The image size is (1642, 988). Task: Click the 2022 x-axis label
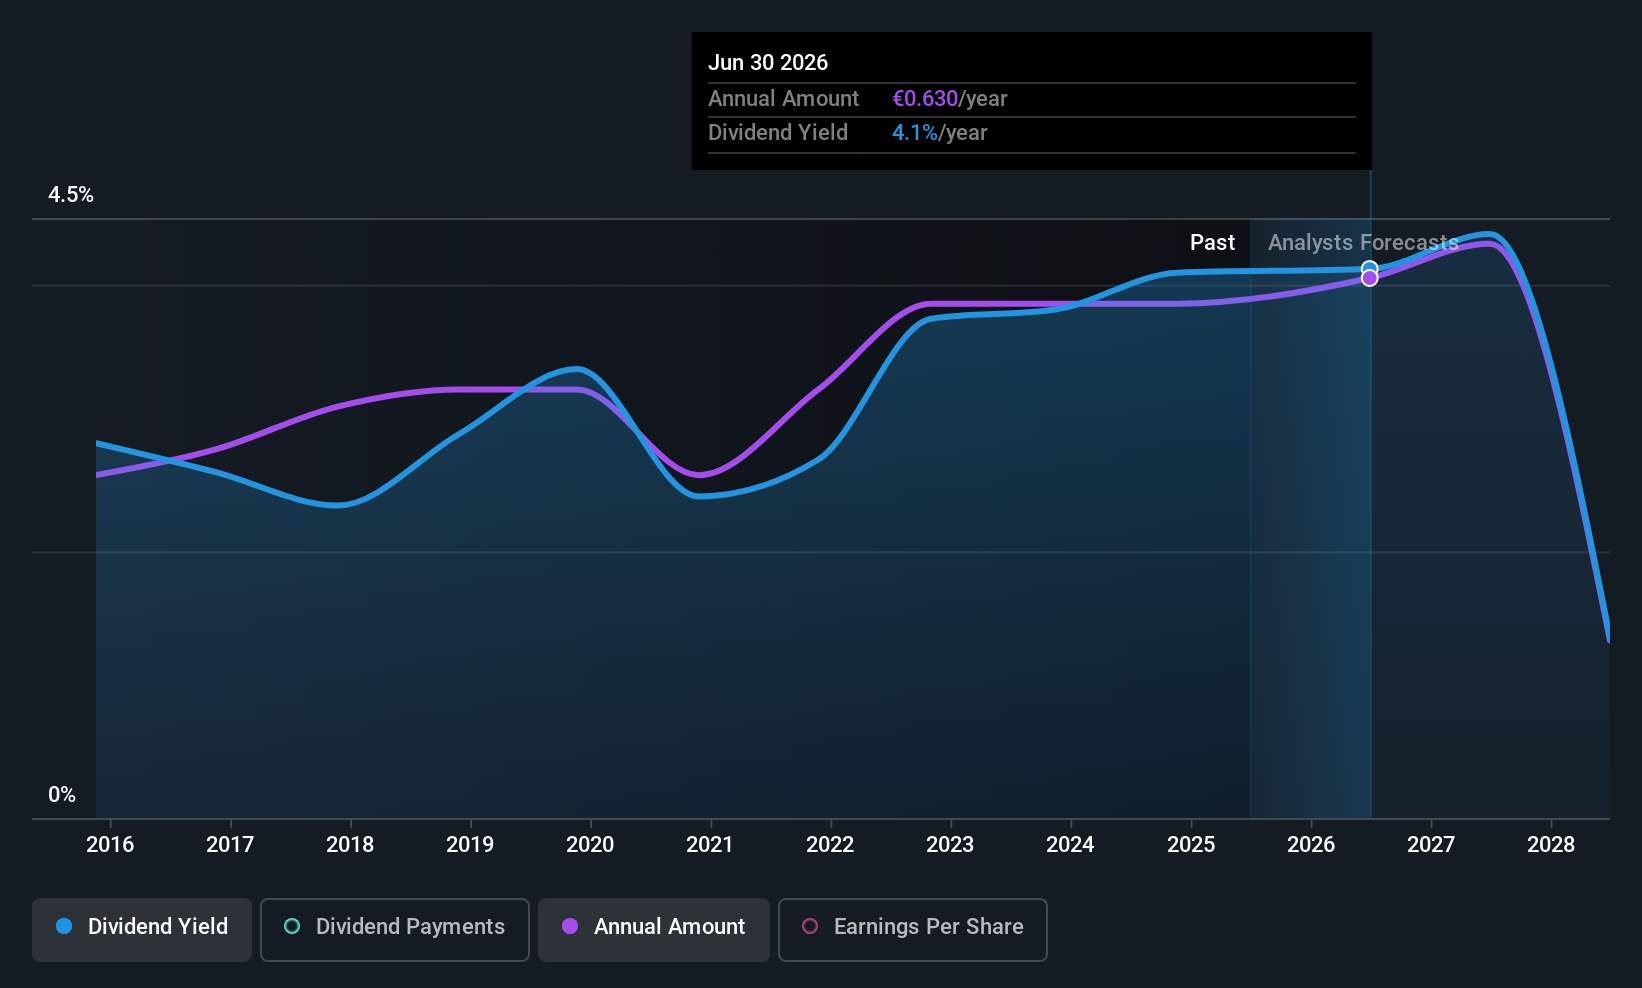tap(830, 845)
